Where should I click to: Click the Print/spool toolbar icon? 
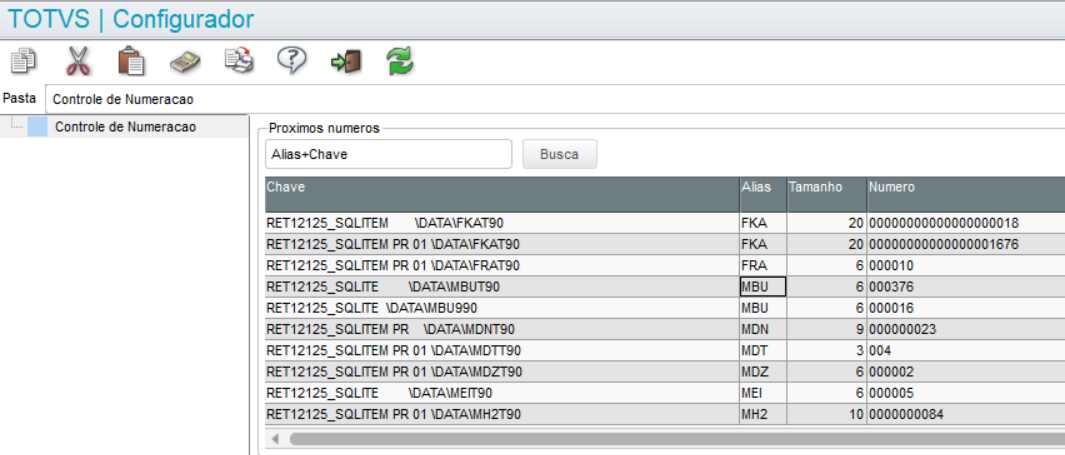tap(239, 61)
